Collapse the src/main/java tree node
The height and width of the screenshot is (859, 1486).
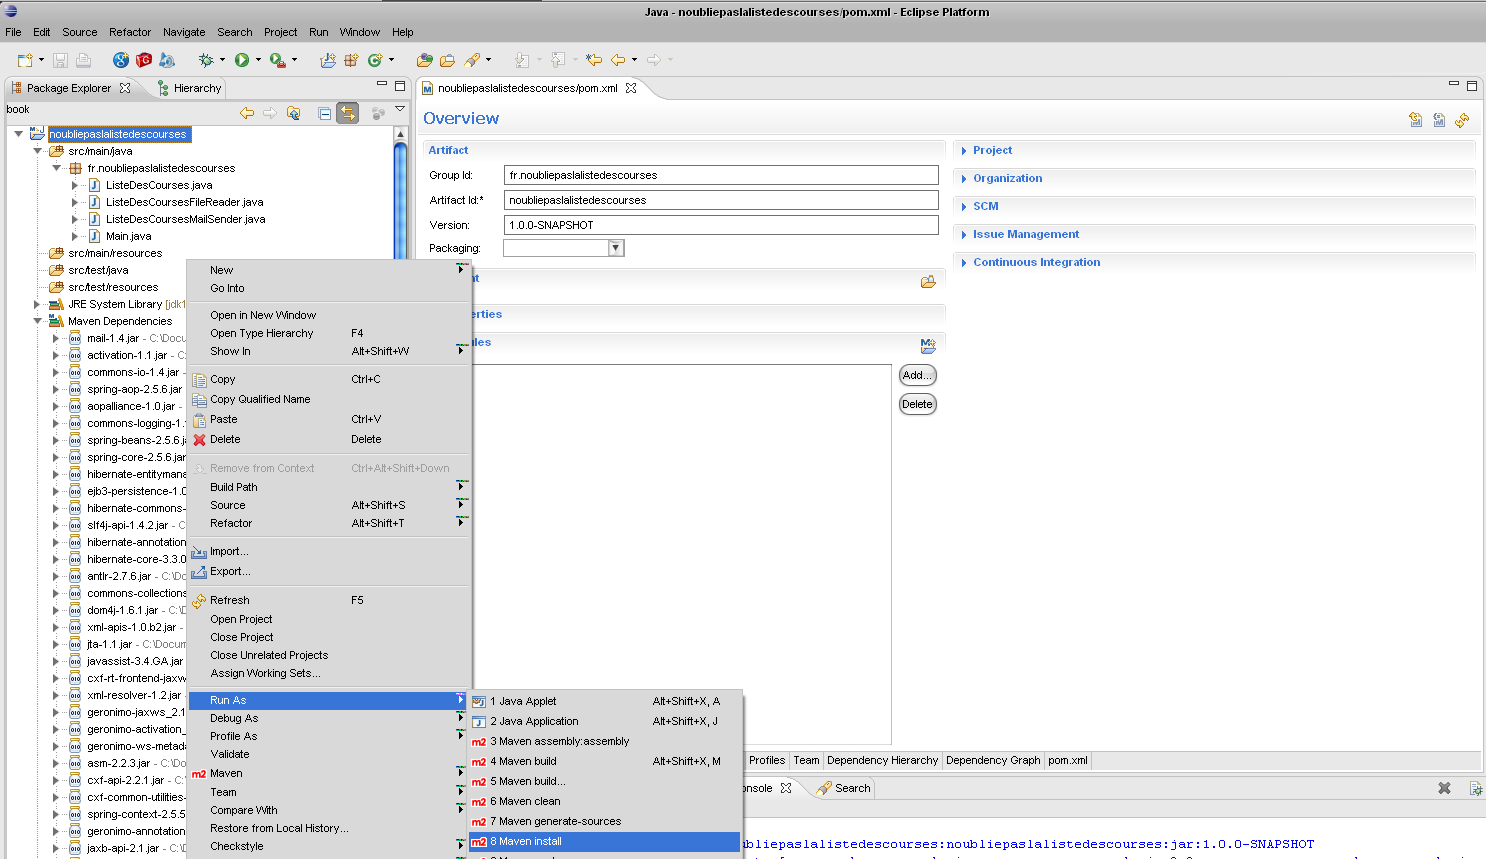(38, 151)
